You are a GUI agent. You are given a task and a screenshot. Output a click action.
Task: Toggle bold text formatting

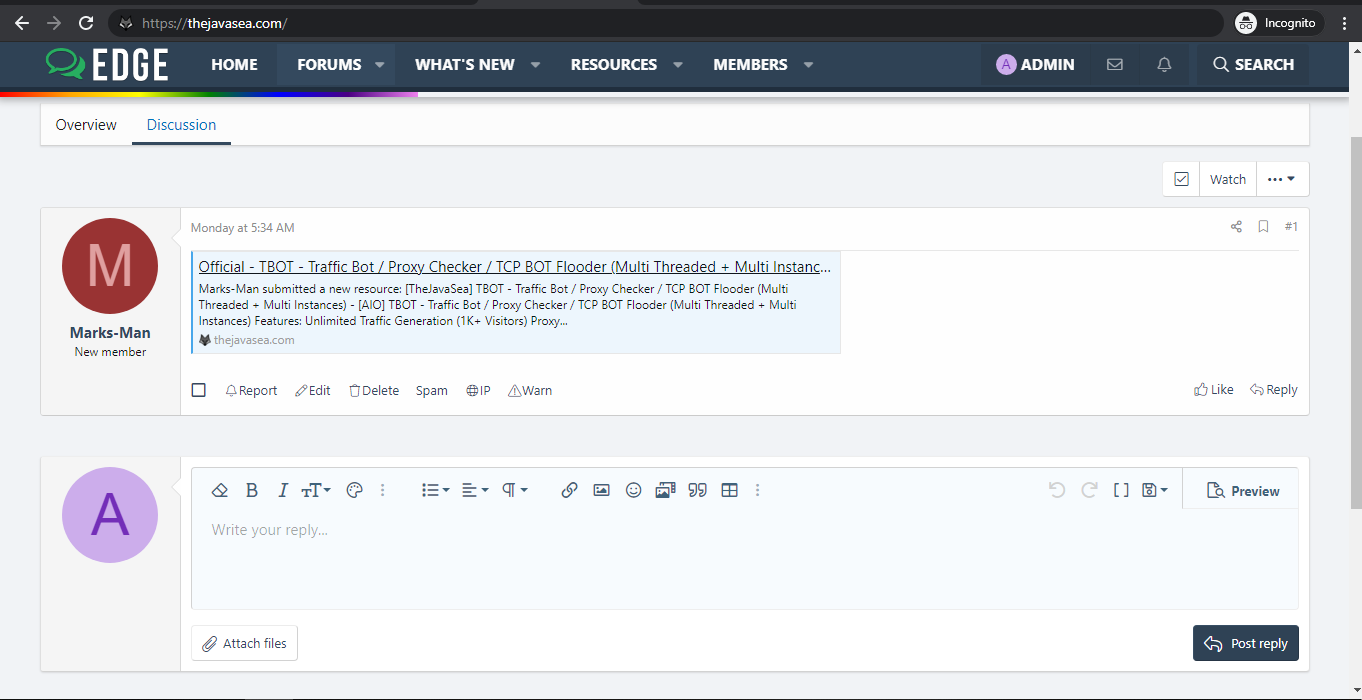(x=252, y=490)
